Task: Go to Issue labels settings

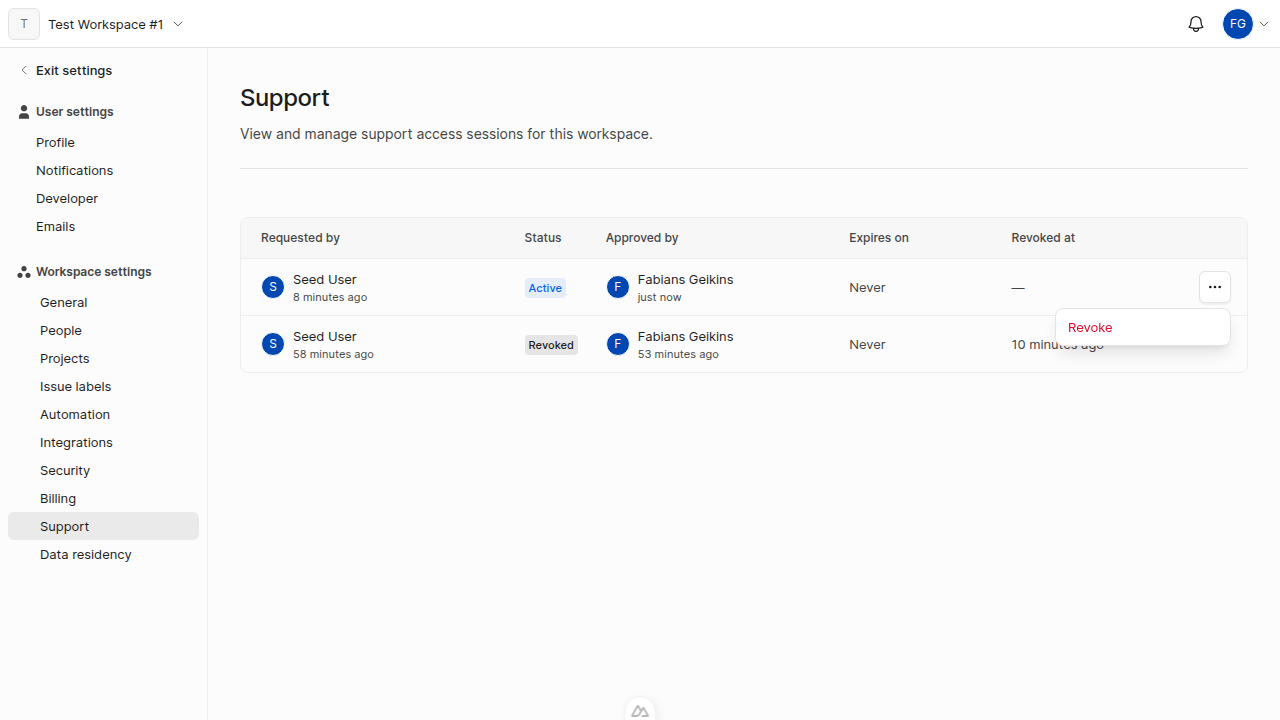Action: coord(75,386)
